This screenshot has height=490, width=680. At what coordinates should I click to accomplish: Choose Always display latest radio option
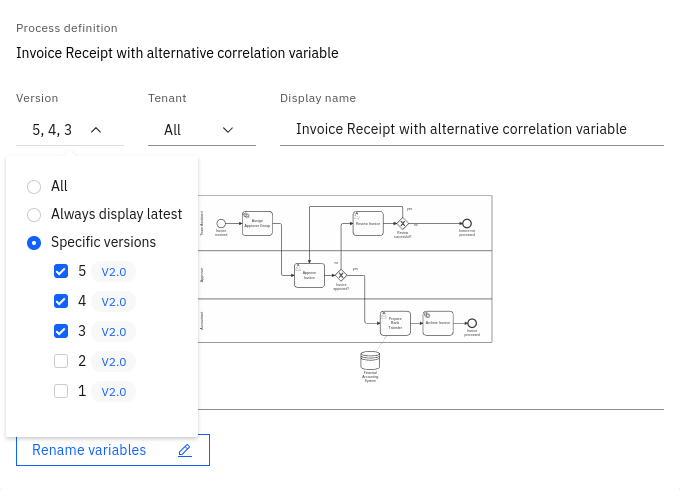click(34, 214)
